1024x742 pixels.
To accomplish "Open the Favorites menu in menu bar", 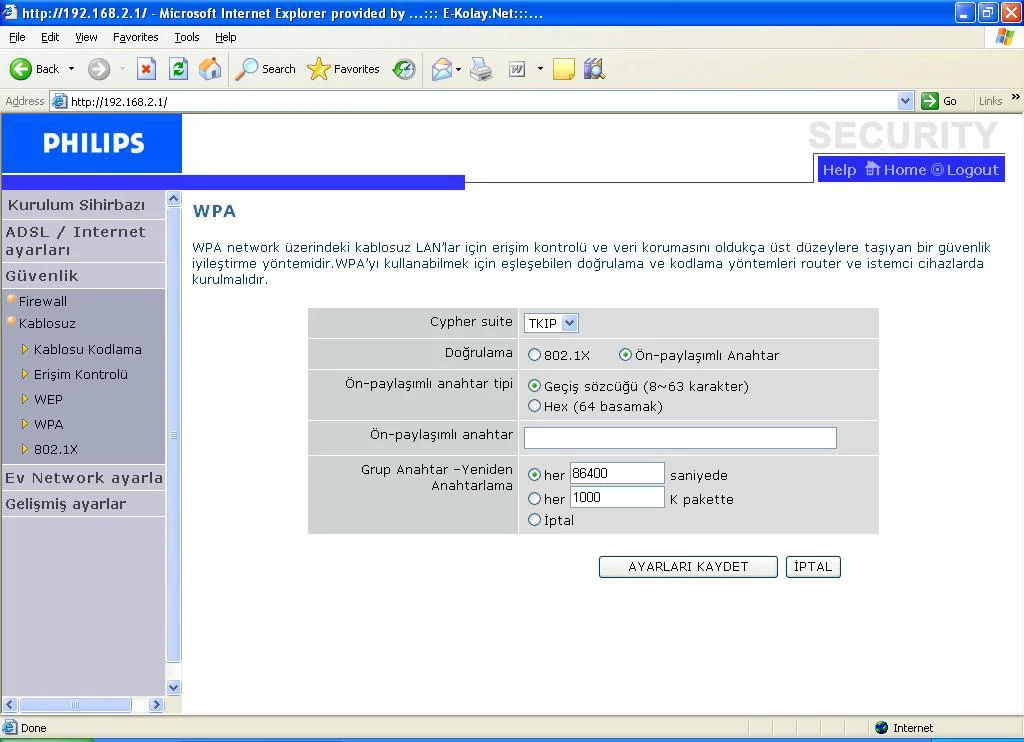I will (x=135, y=37).
